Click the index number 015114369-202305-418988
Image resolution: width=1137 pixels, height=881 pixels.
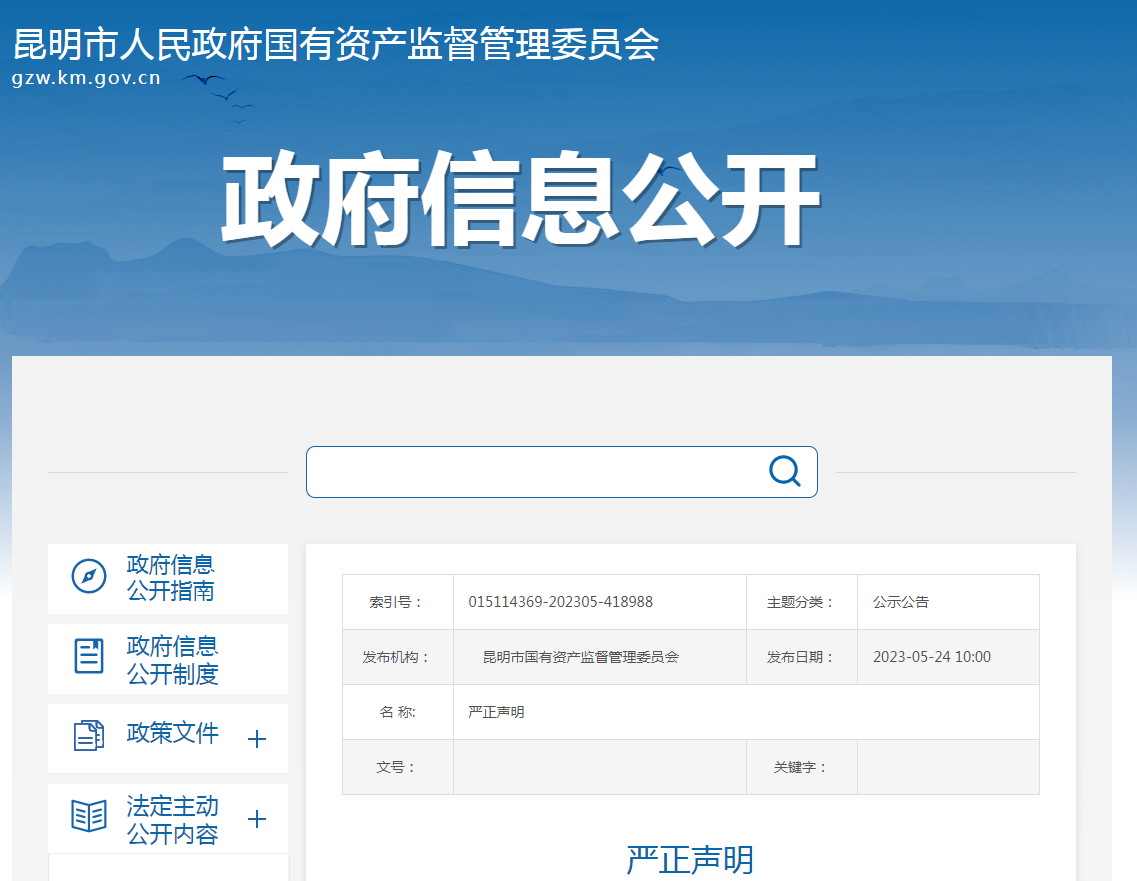(x=560, y=602)
